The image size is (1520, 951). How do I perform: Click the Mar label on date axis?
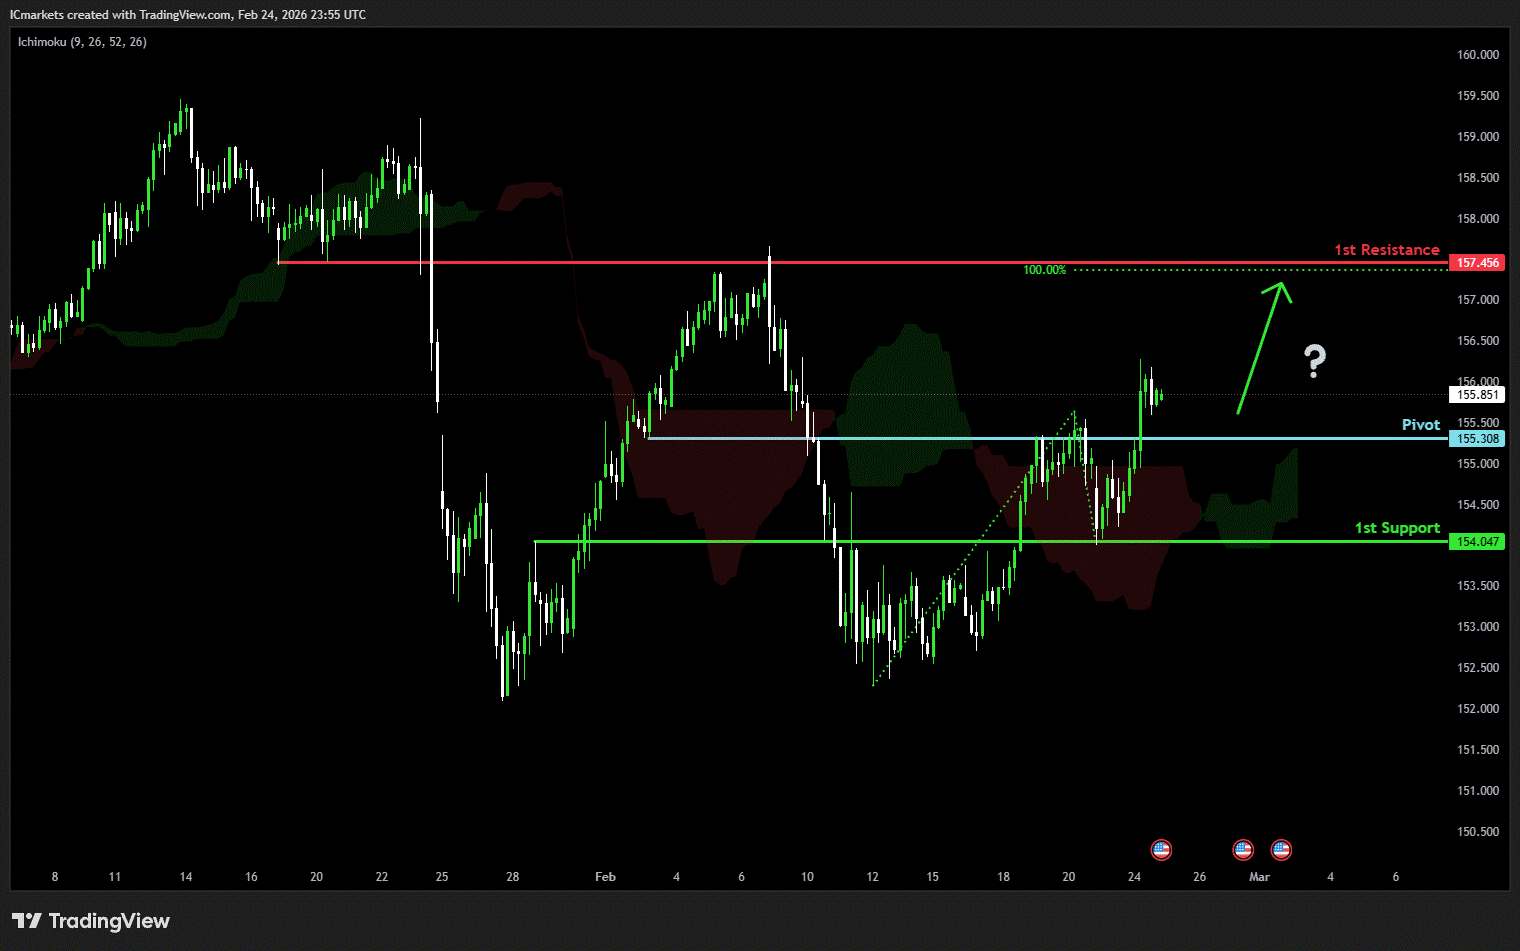pos(1259,877)
